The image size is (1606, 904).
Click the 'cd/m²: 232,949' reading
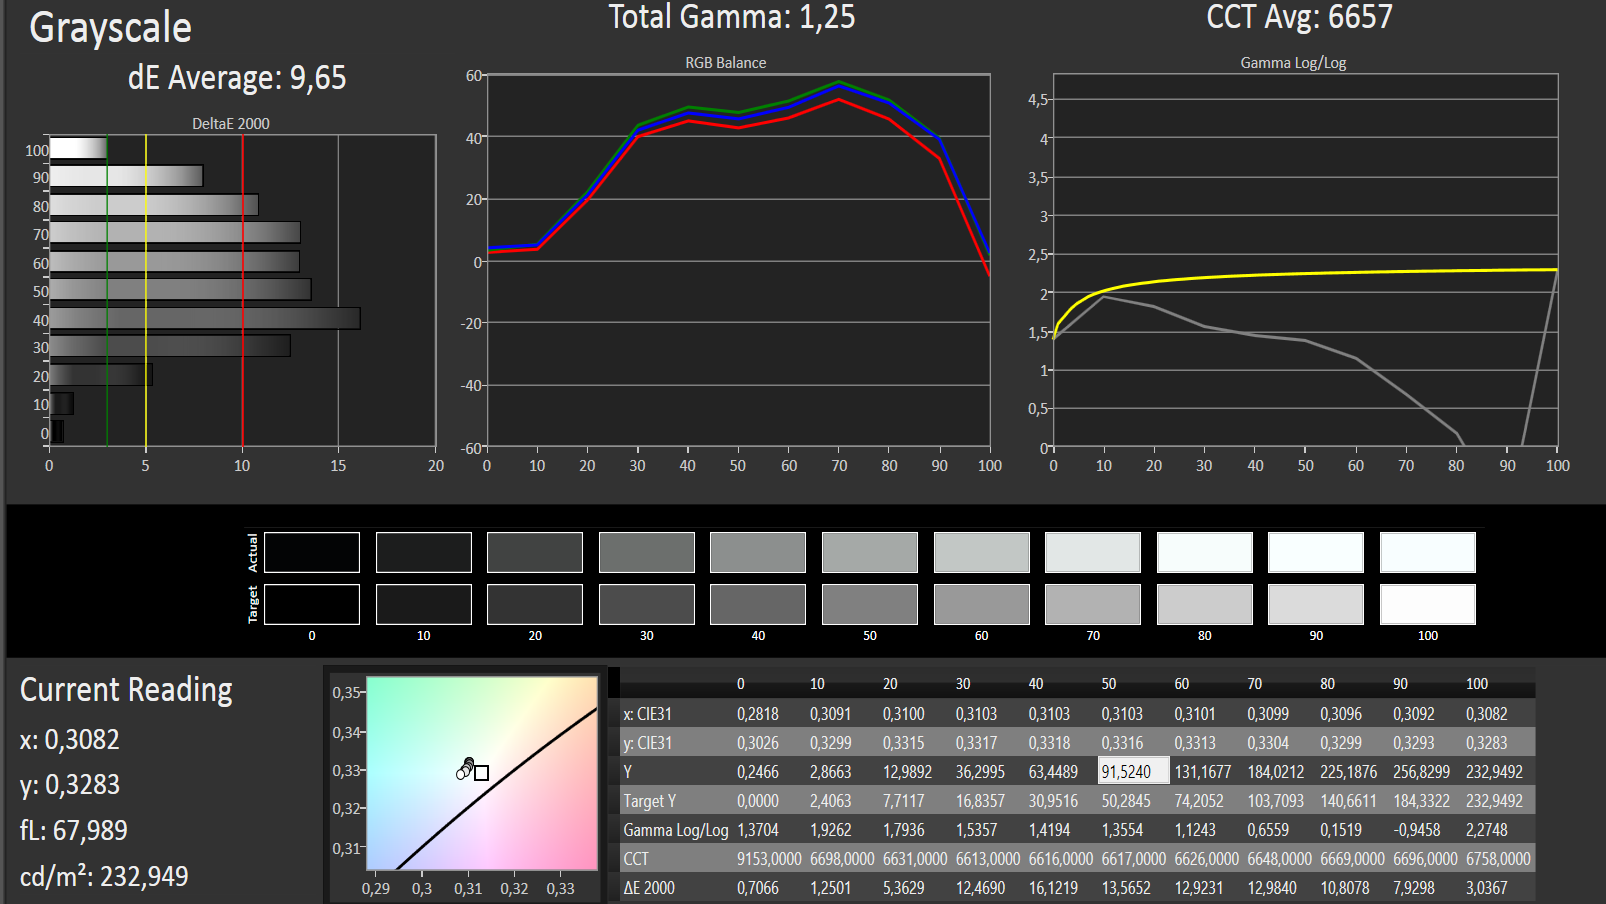click(104, 876)
